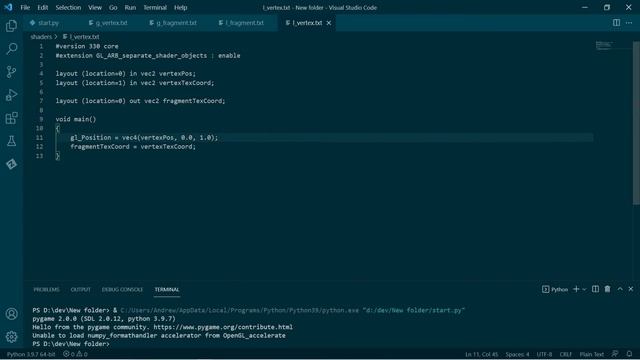Click the '#version 330 core' line

coord(87,46)
